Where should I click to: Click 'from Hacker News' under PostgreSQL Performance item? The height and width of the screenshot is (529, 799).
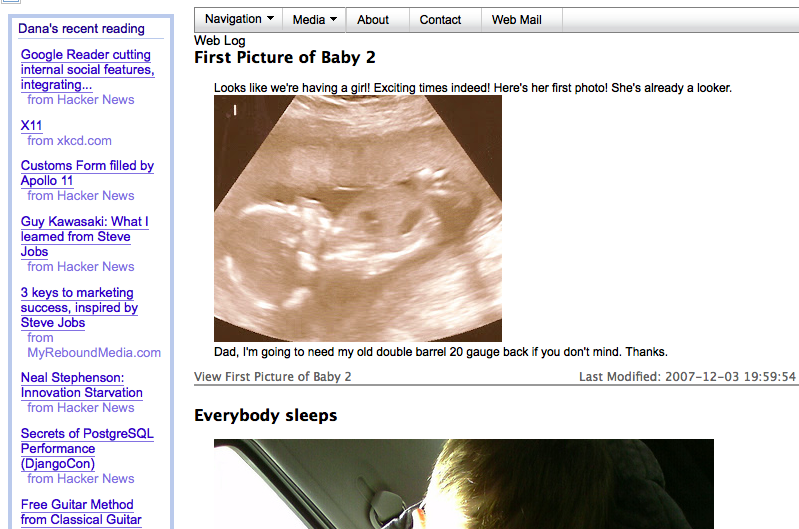pyautogui.click(x=81, y=479)
